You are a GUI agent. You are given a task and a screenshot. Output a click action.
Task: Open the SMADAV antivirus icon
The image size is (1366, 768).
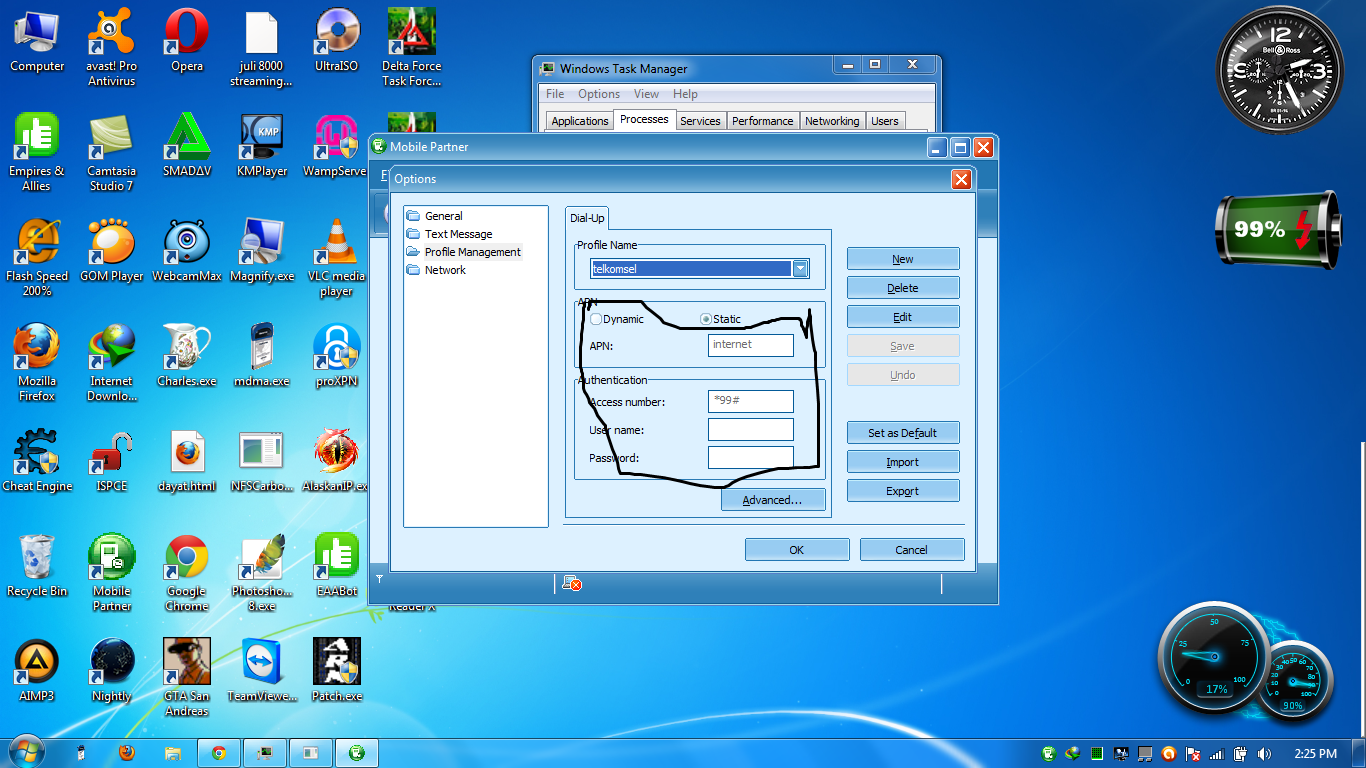187,147
